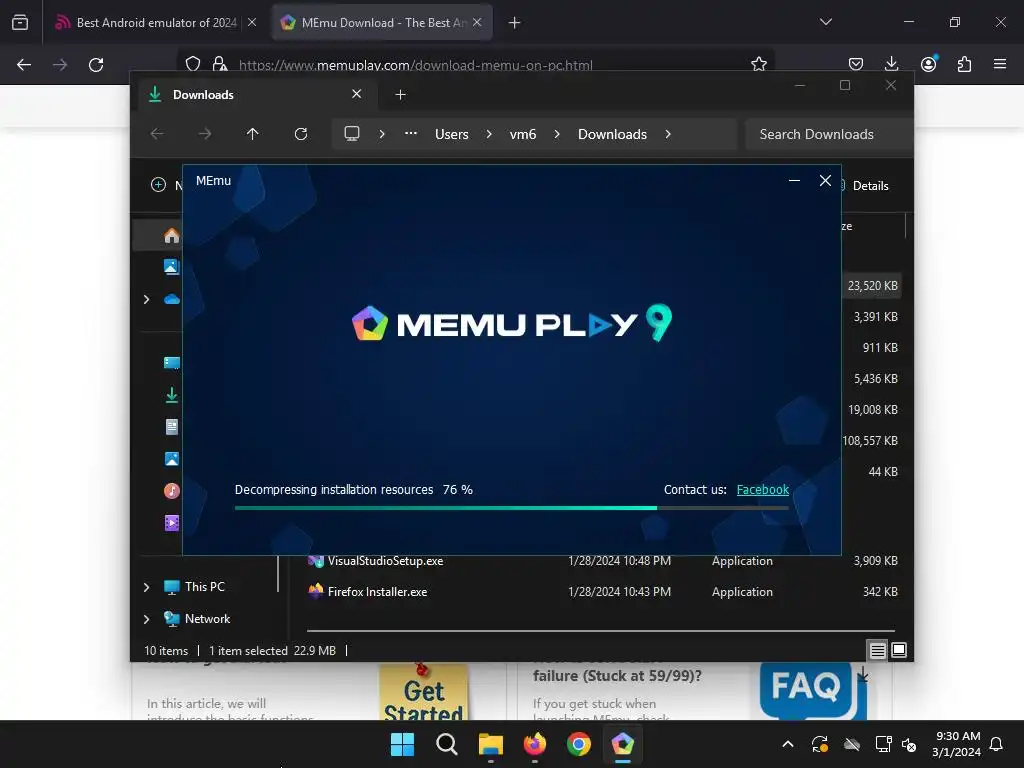Select Downloads in the address path
1024x768 pixels.
[x=612, y=134]
